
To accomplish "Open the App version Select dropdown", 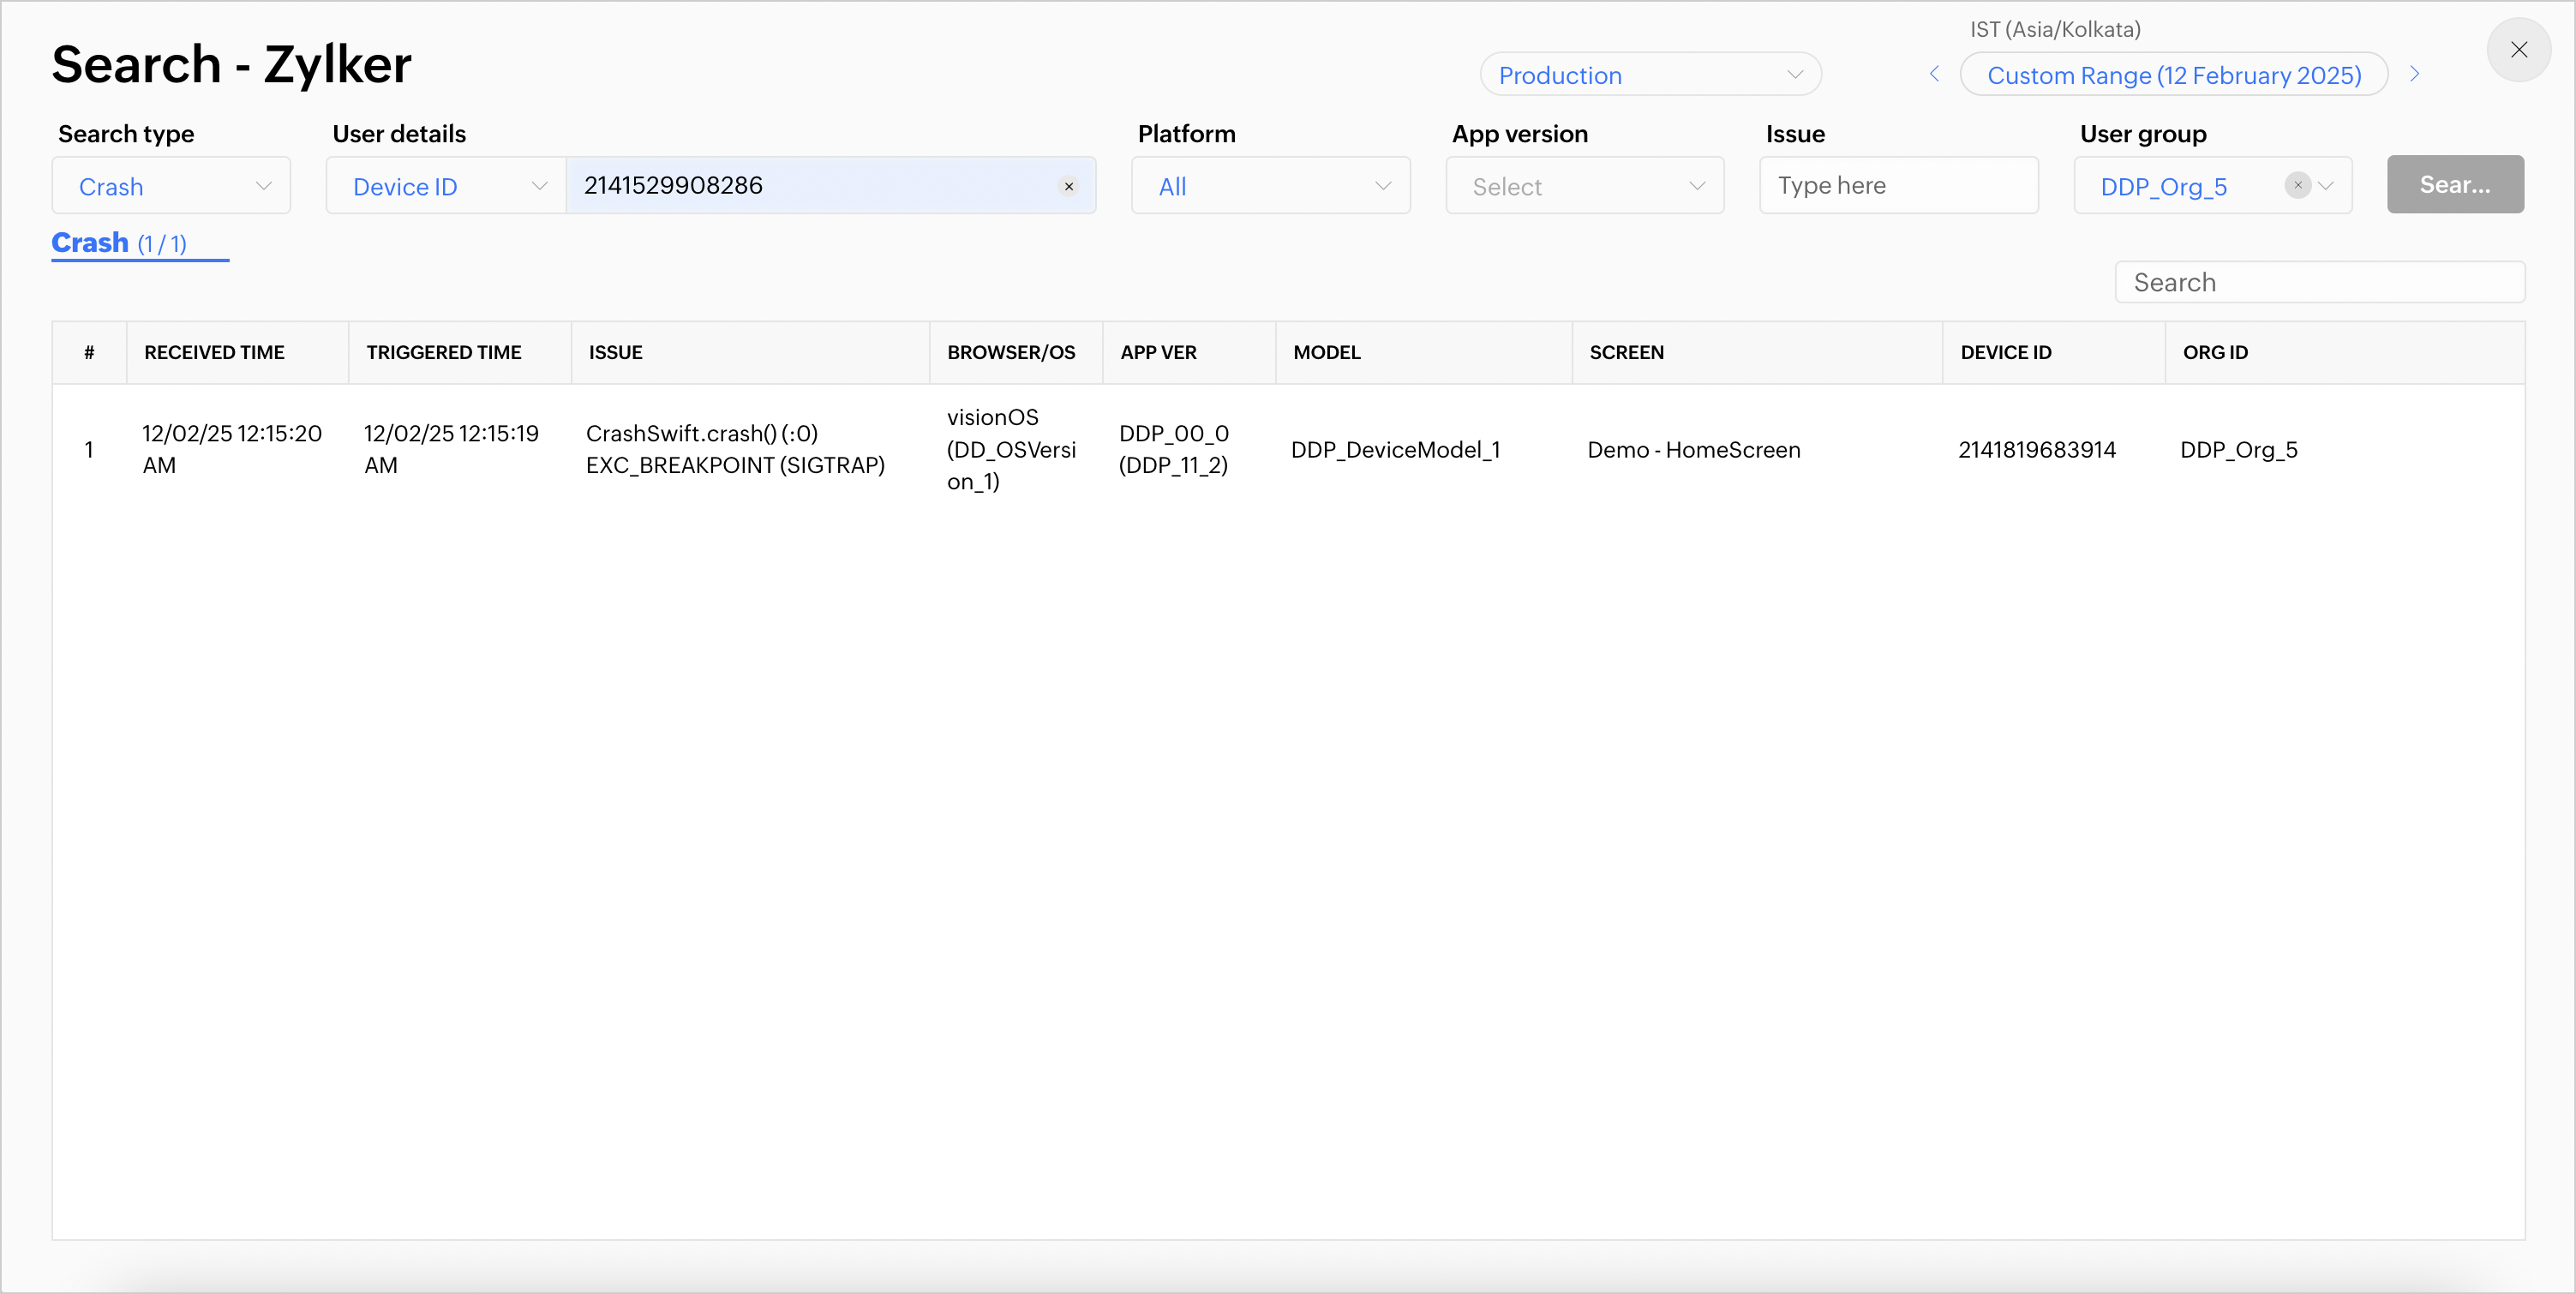I will click(x=1584, y=186).
